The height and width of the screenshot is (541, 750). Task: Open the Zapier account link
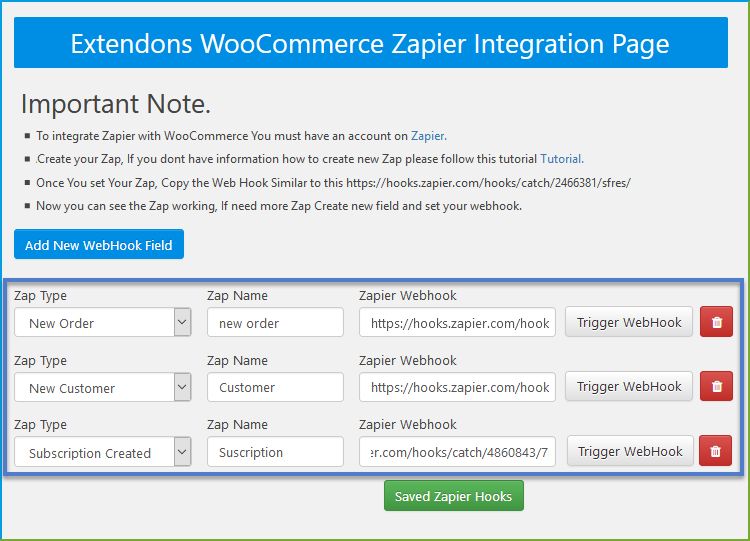tap(429, 136)
